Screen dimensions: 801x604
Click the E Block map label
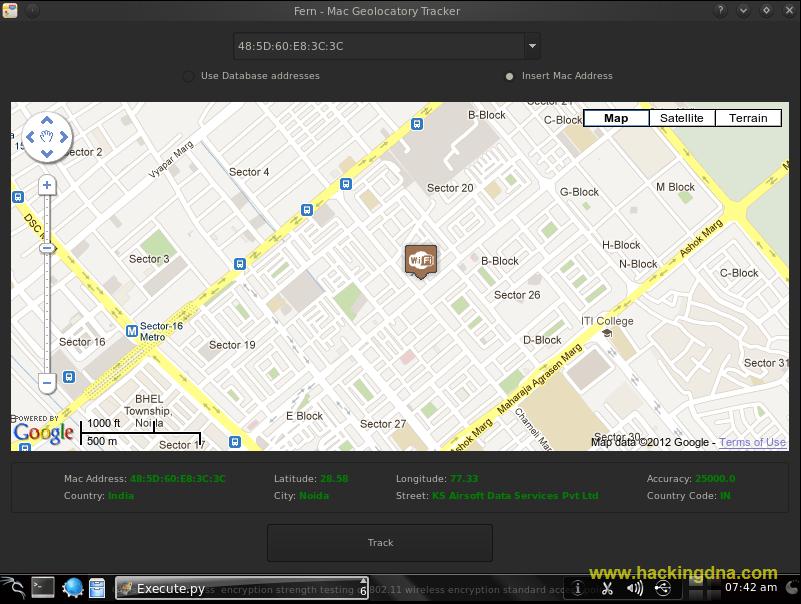pos(304,416)
